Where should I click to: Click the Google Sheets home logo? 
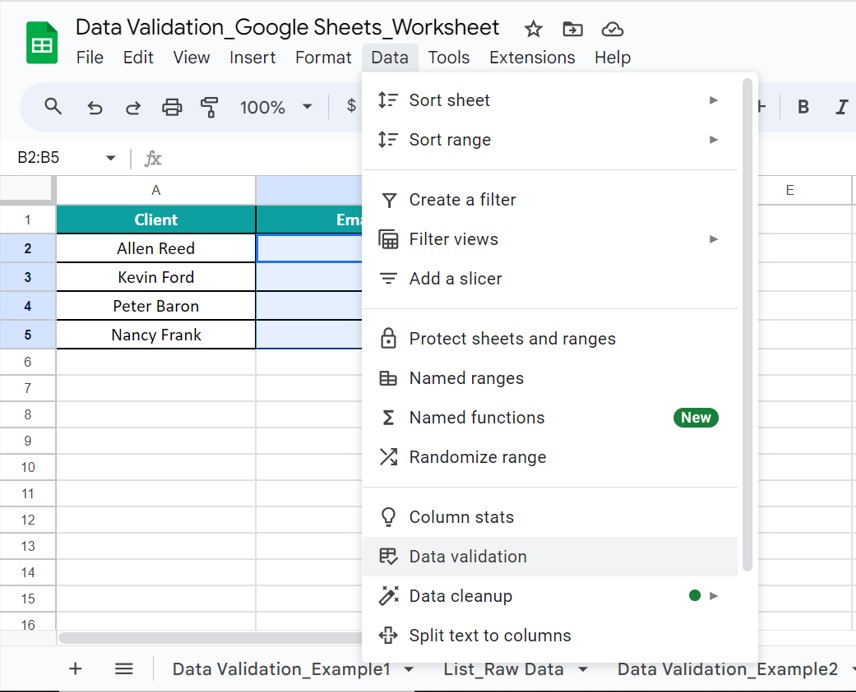click(x=42, y=43)
